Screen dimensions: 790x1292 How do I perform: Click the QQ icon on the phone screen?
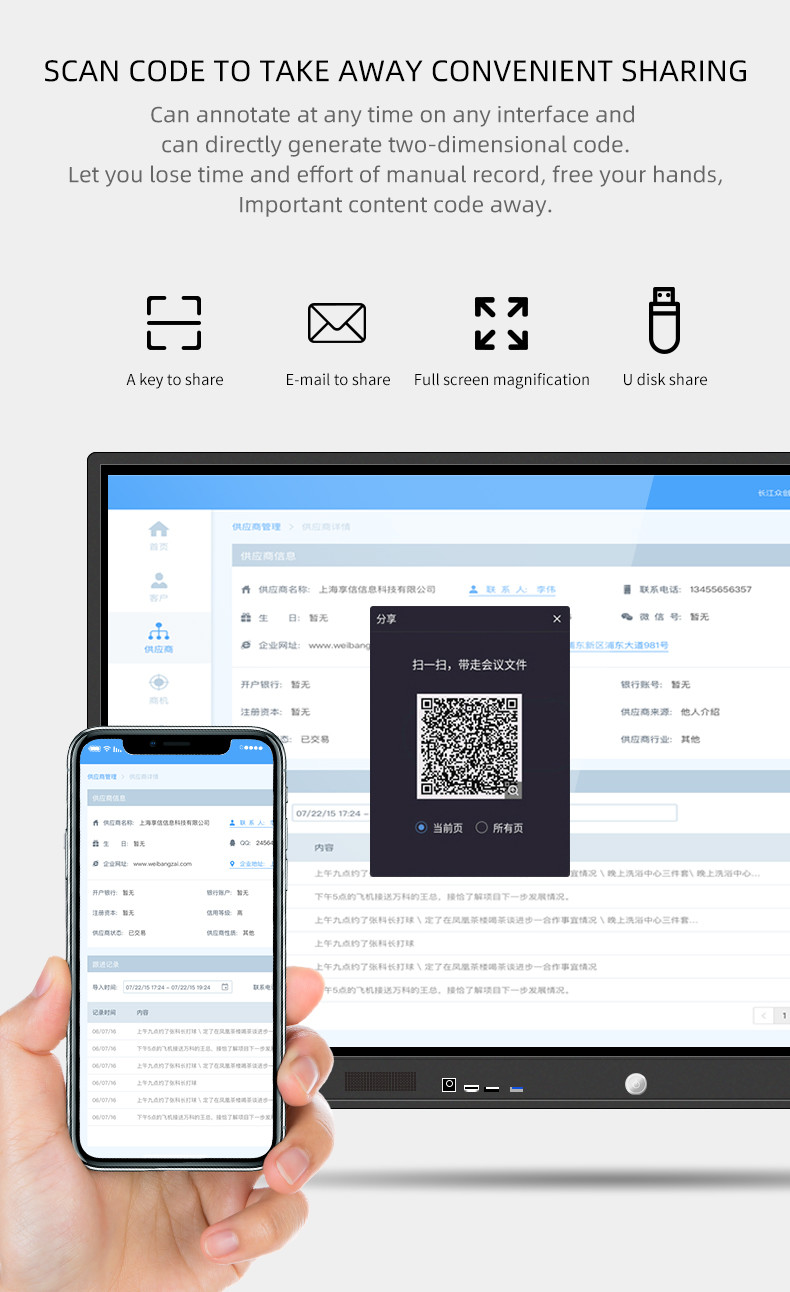(233, 843)
